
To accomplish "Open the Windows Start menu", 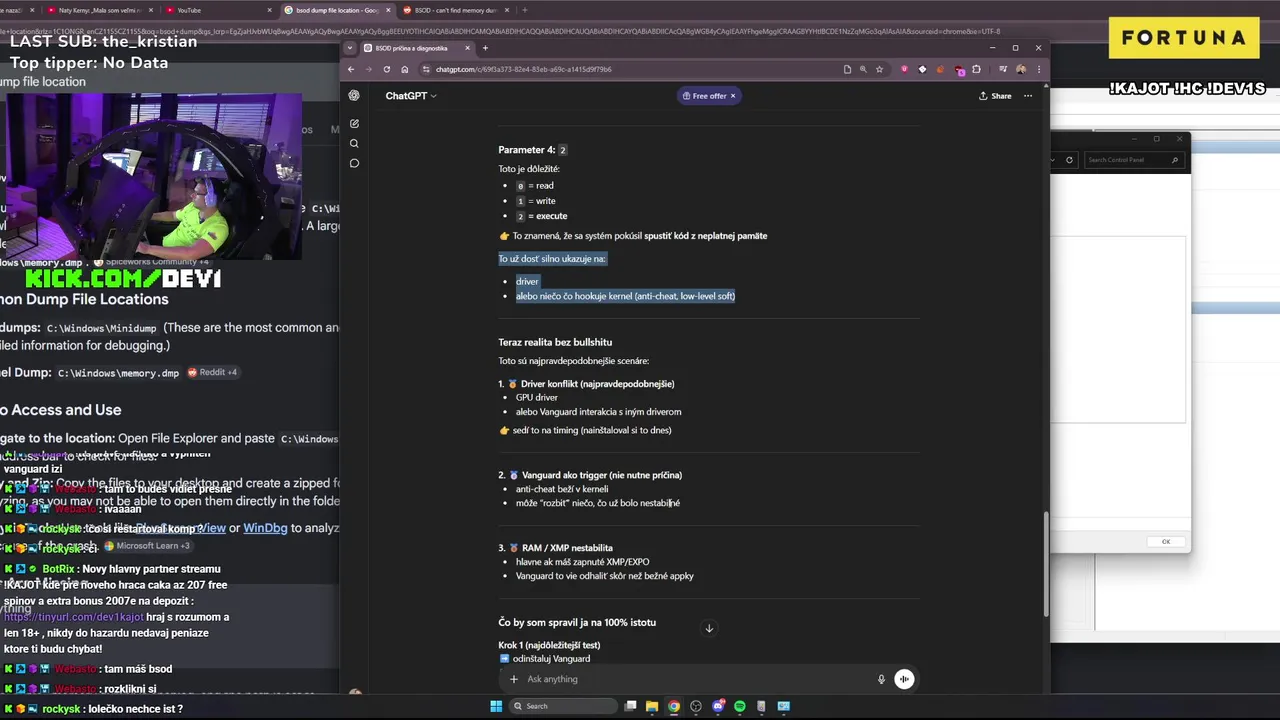I will pyautogui.click(x=496, y=706).
